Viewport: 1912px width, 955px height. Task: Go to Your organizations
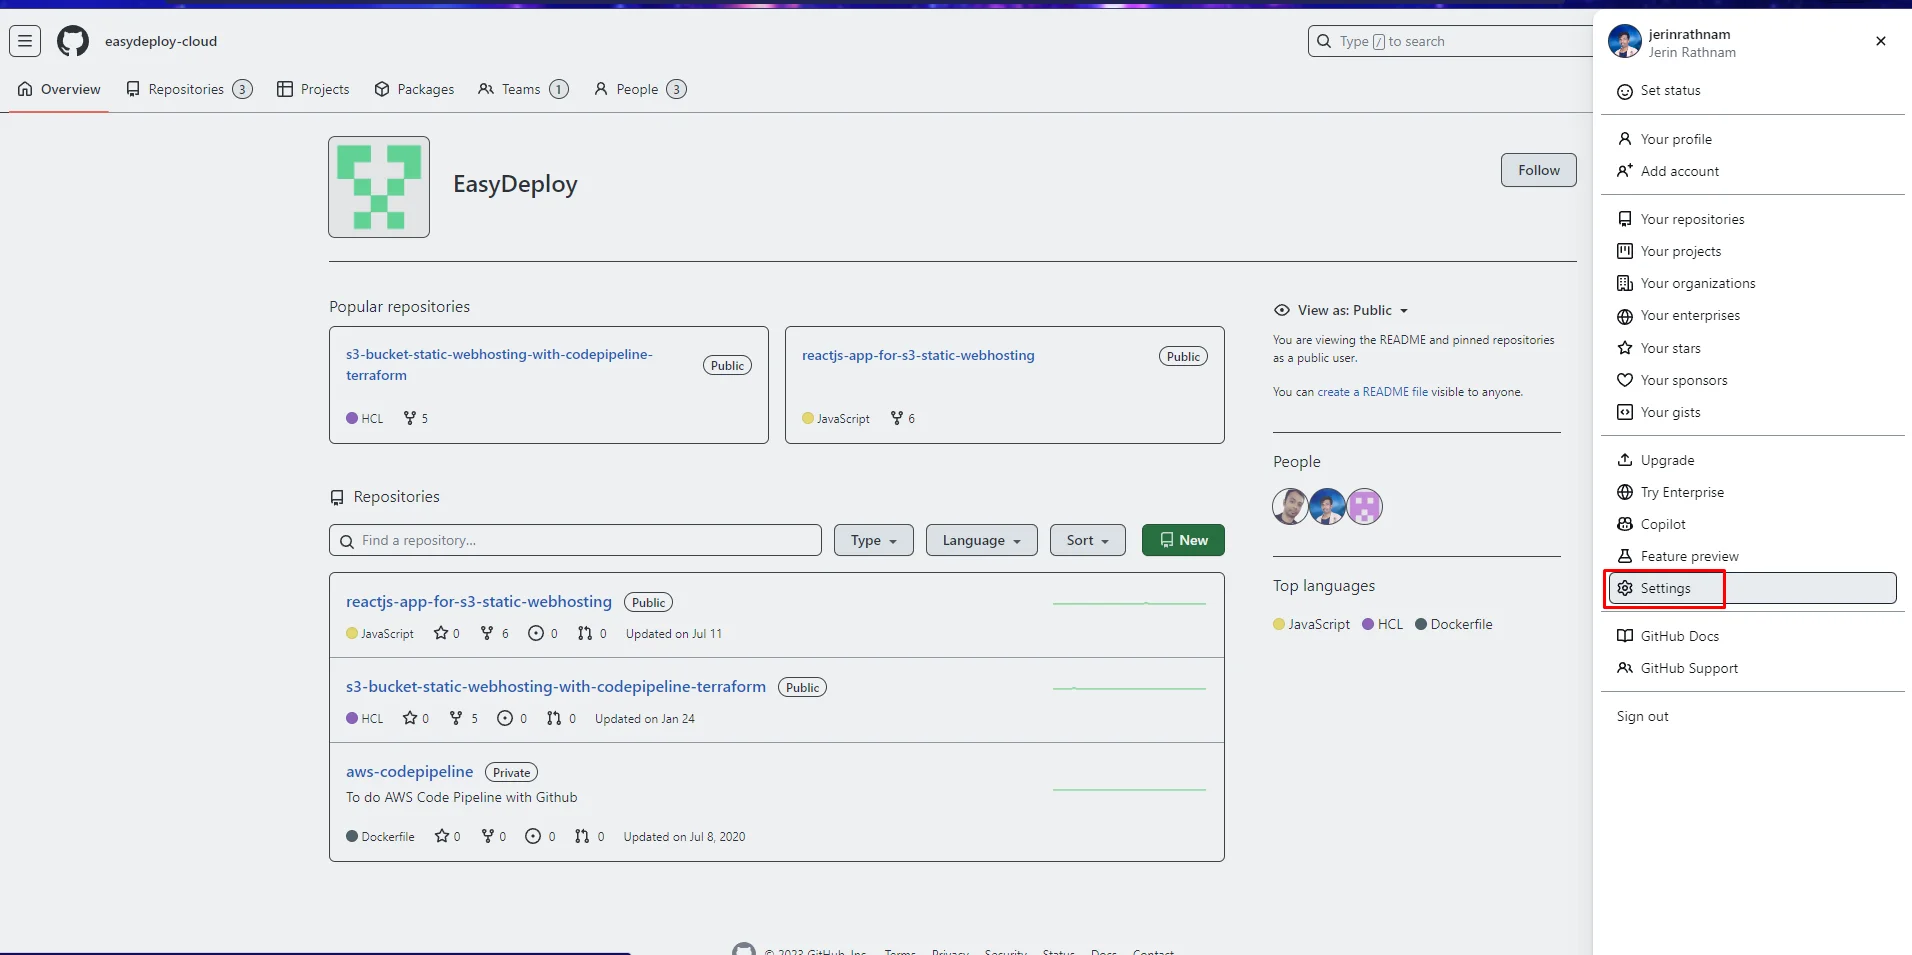click(x=1752, y=283)
